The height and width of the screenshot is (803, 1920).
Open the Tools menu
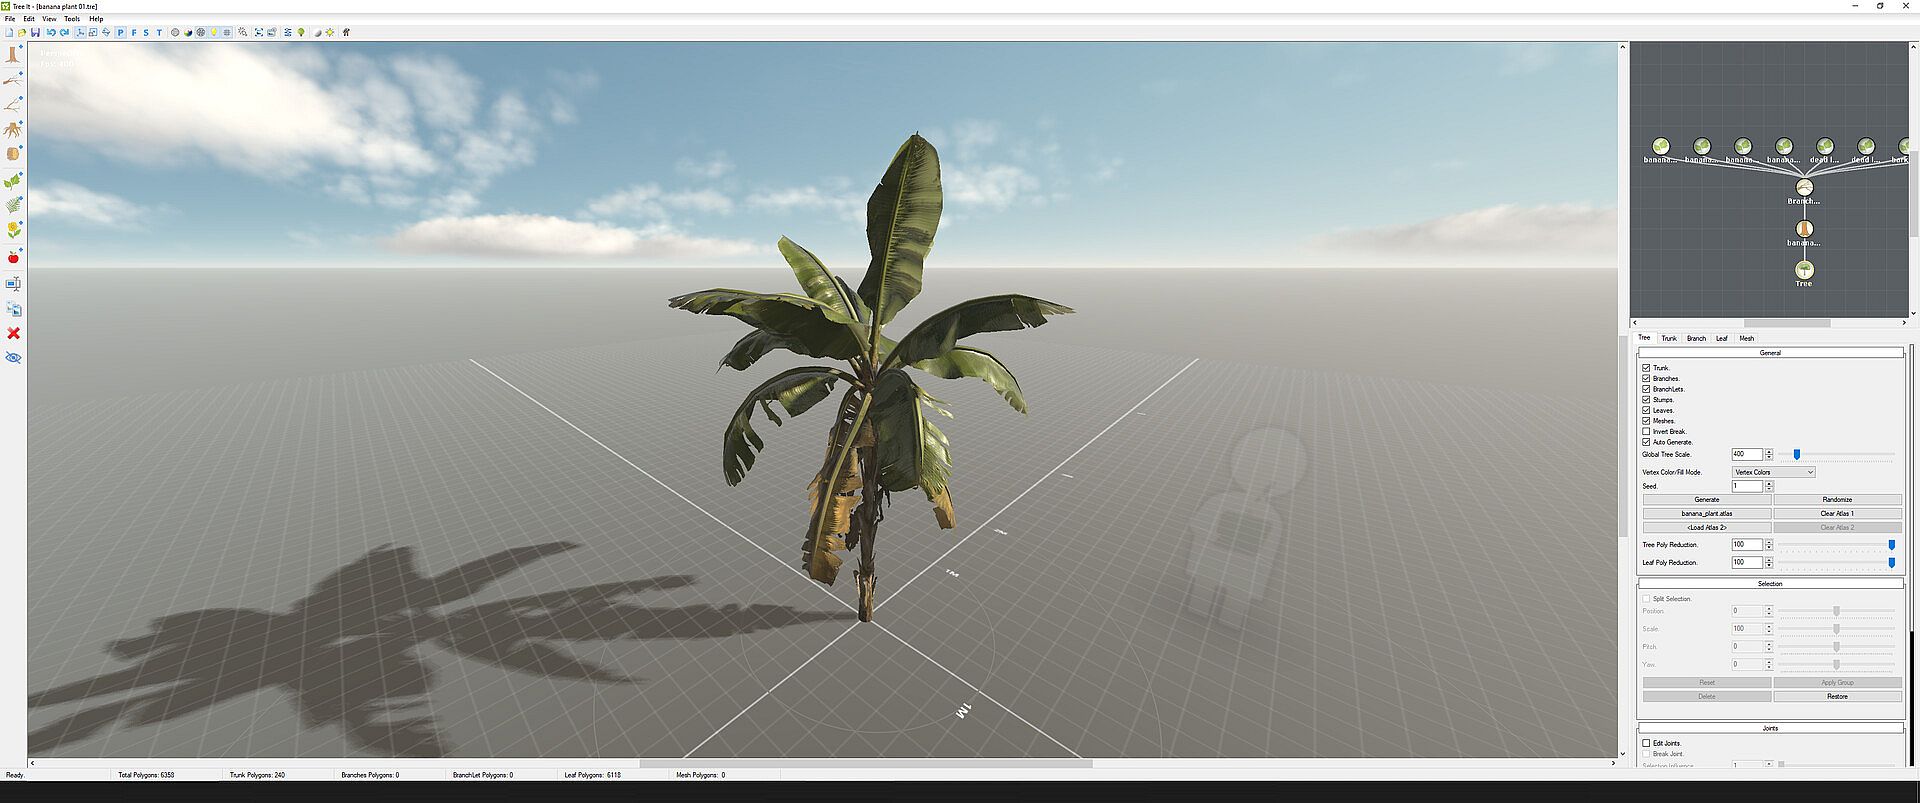pyautogui.click(x=72, y=19)
